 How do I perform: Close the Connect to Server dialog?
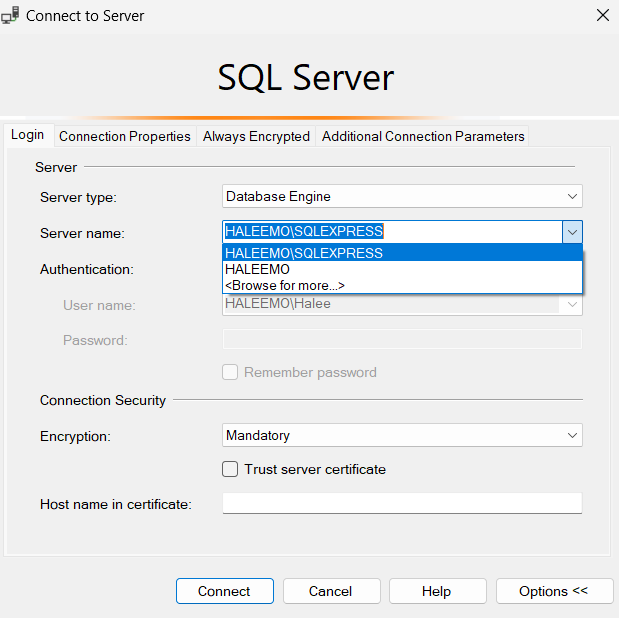tap(602, 15)
